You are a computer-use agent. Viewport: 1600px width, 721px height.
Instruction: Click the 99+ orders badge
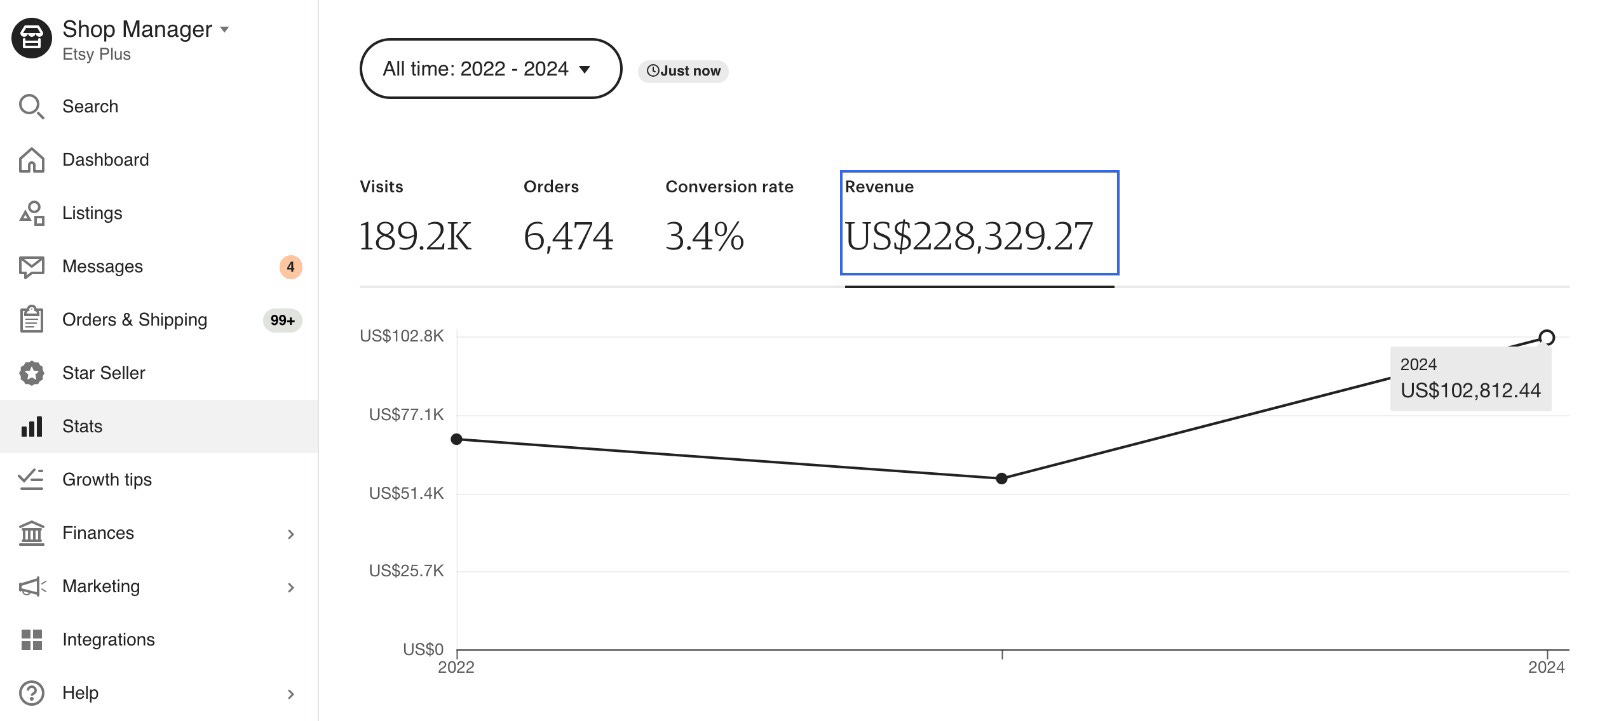[282, 320]
